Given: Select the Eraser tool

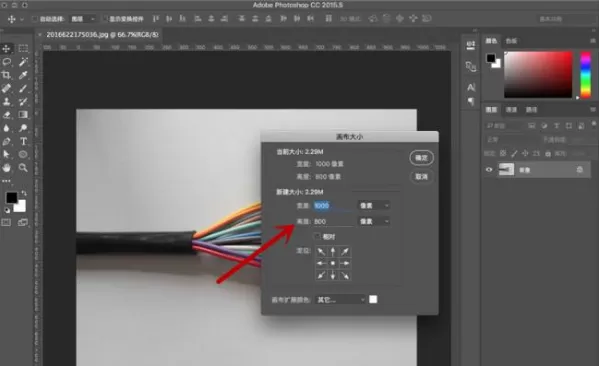Looking at the screenshot, I should point(6,115).
